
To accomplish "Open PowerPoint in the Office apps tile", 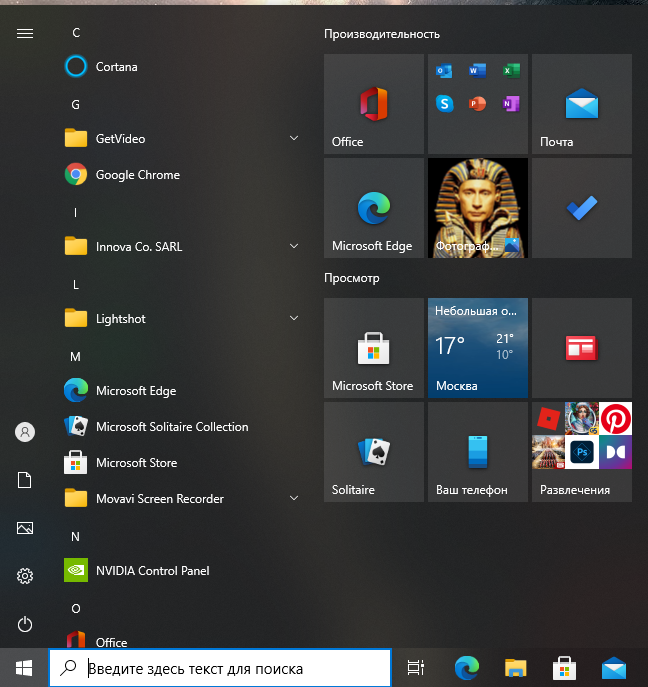I will 477,104.
